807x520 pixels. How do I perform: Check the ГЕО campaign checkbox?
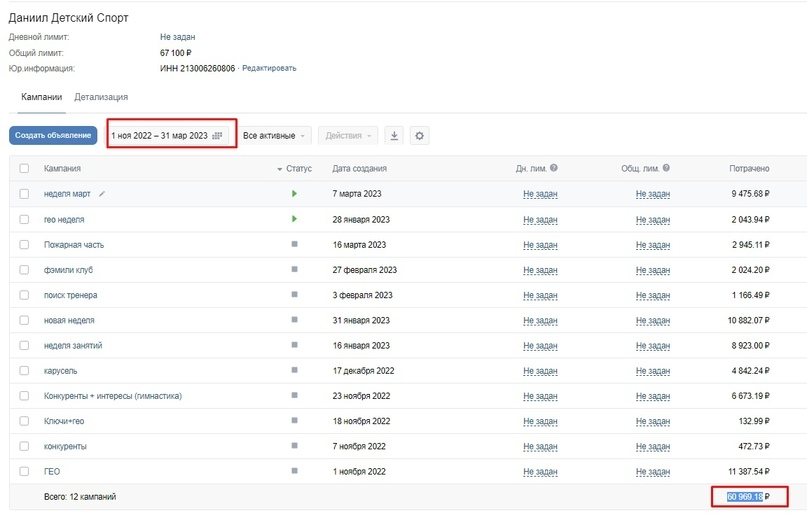pos(24,471)
